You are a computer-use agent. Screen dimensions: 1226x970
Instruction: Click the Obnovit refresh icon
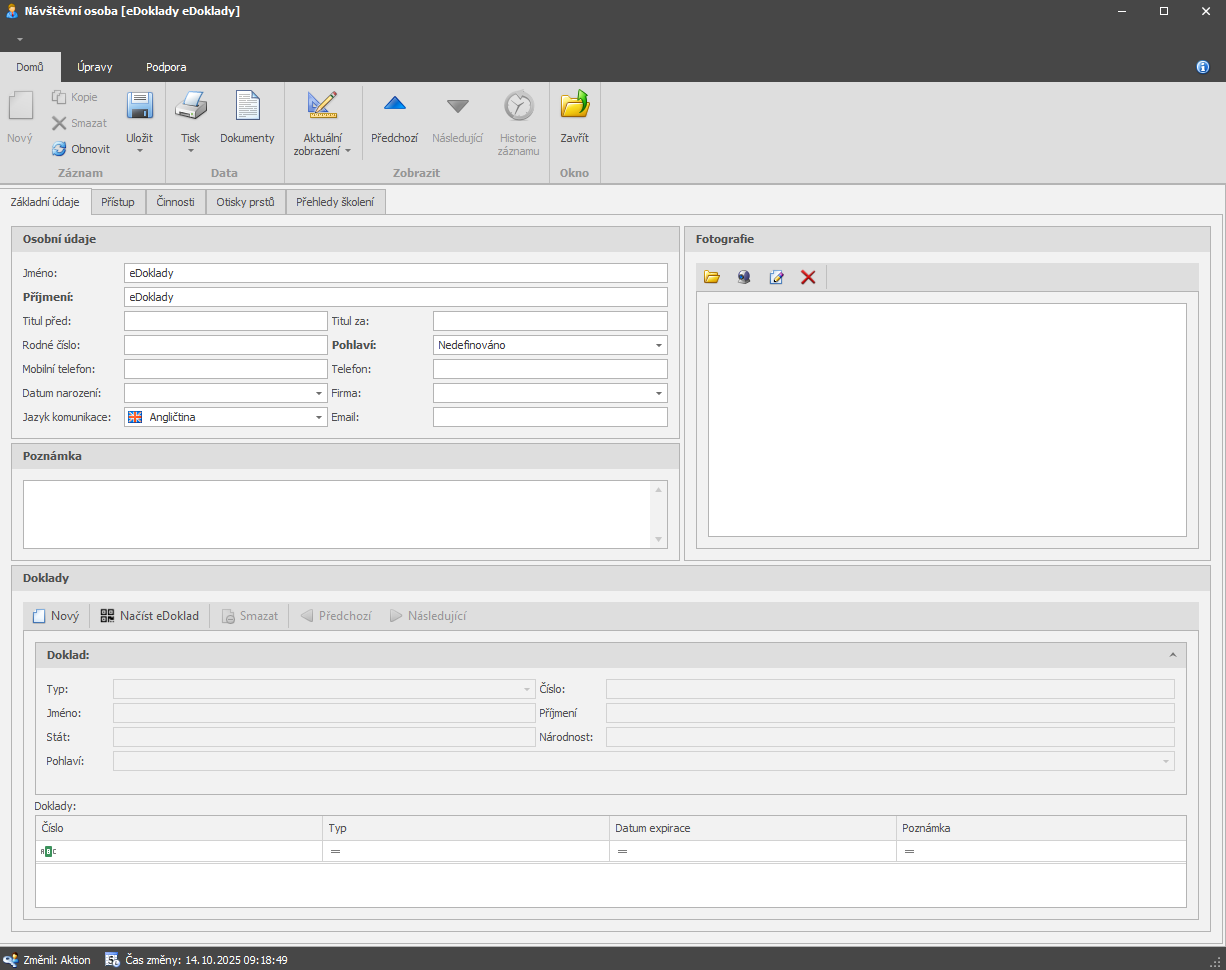(x=59, y=149)
